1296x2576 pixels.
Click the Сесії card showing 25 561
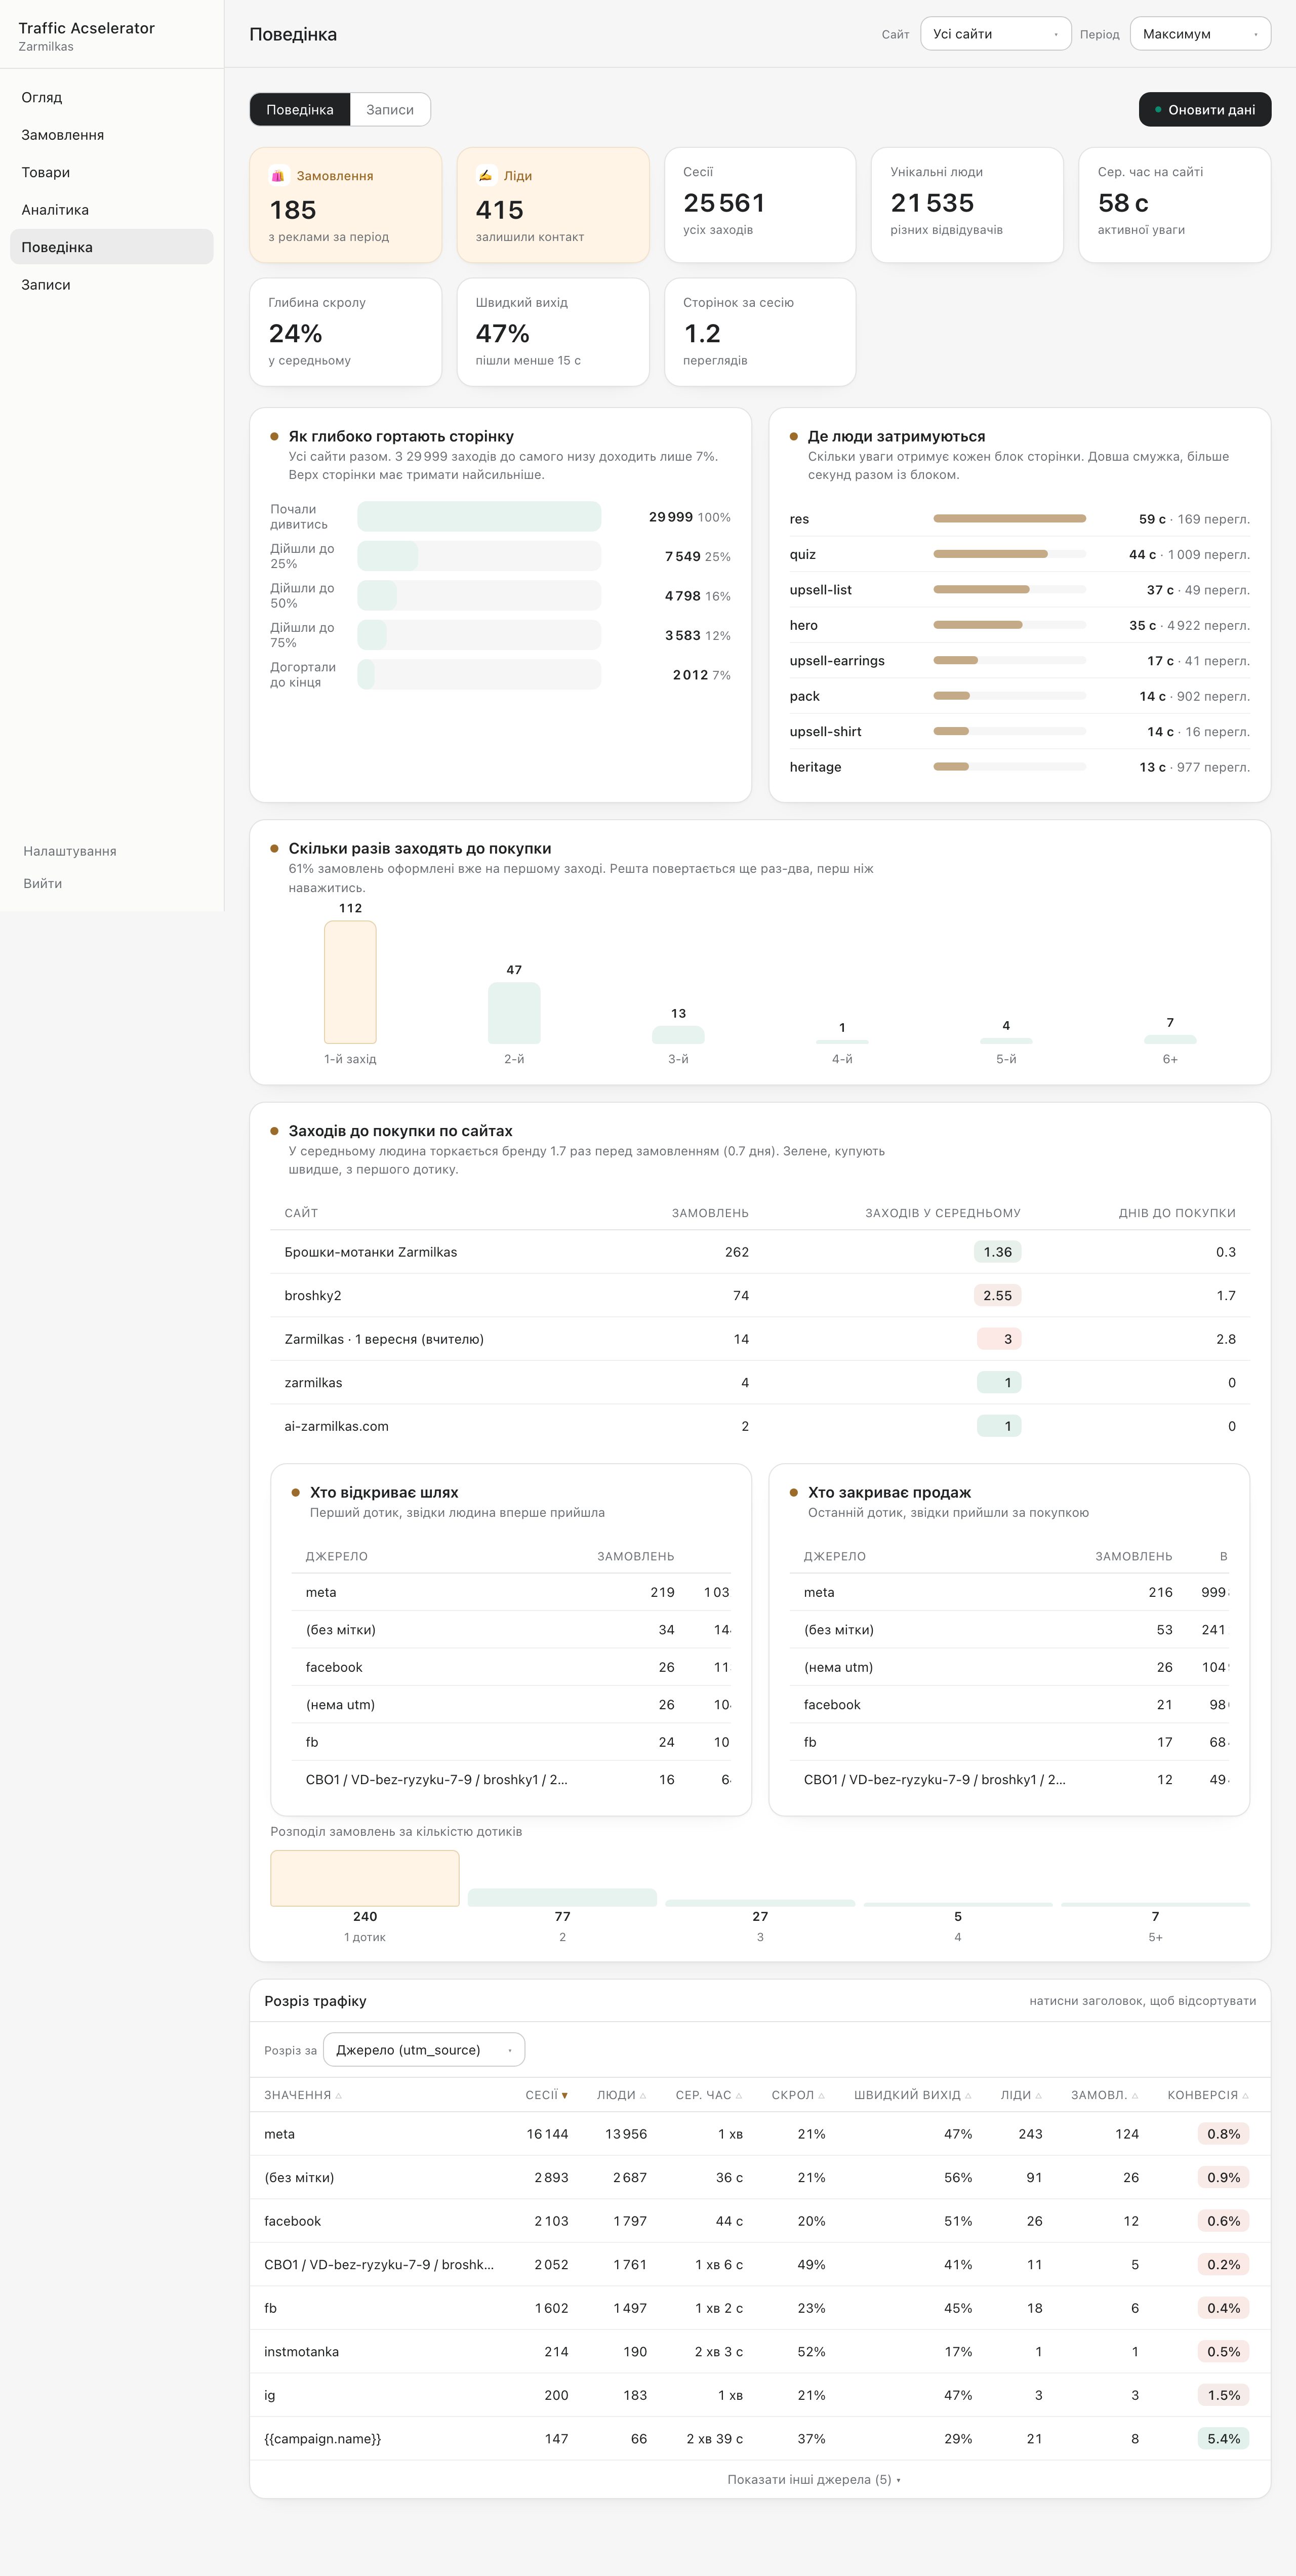(760, 205)
